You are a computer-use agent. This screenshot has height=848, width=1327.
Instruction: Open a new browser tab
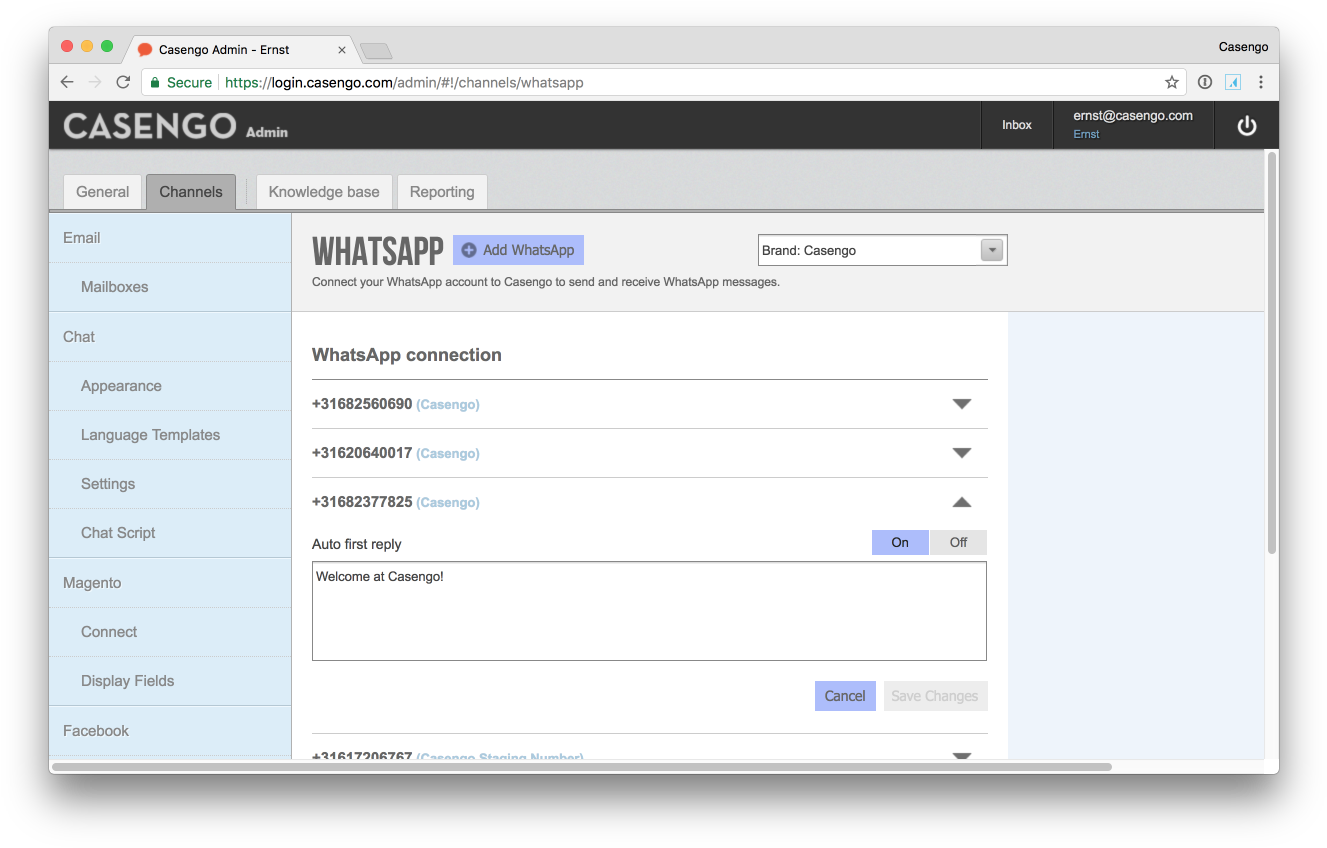click(376, 50)
